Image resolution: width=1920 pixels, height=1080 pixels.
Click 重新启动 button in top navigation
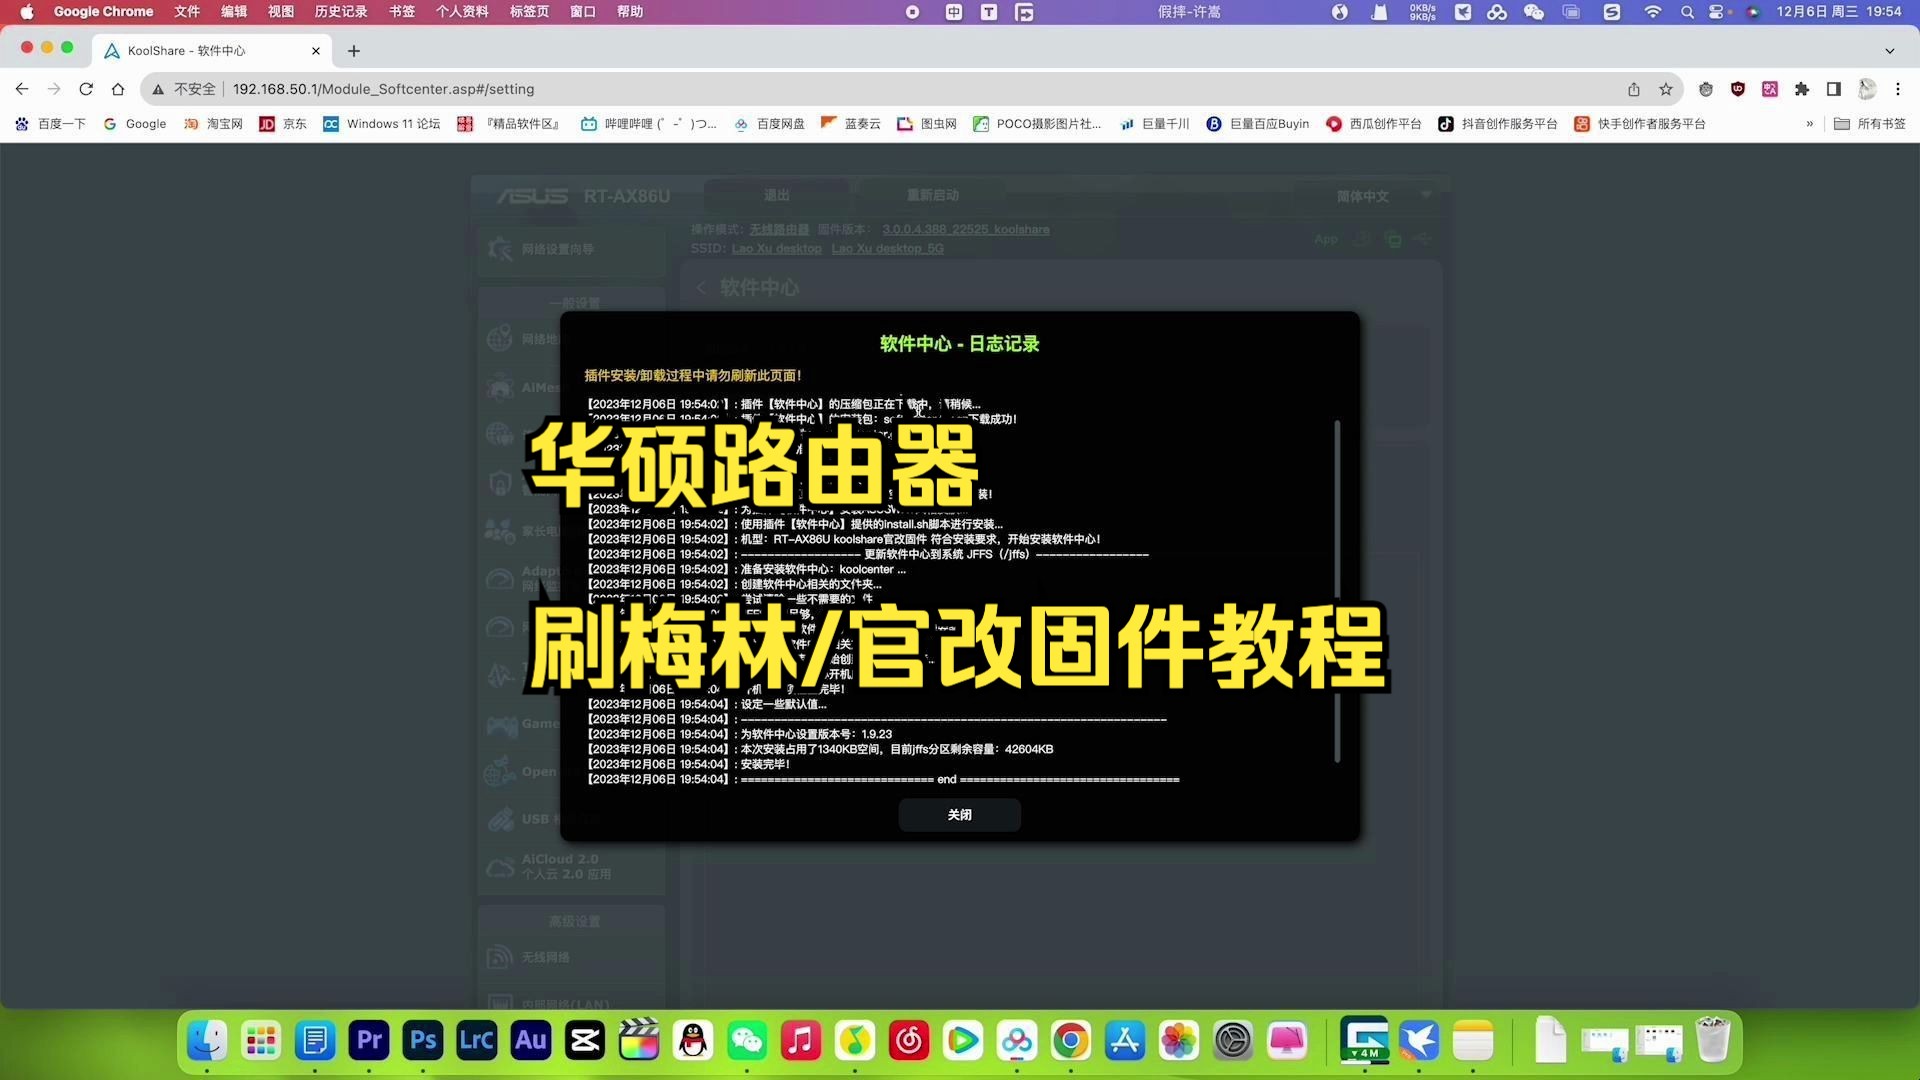tap(931, 195)
